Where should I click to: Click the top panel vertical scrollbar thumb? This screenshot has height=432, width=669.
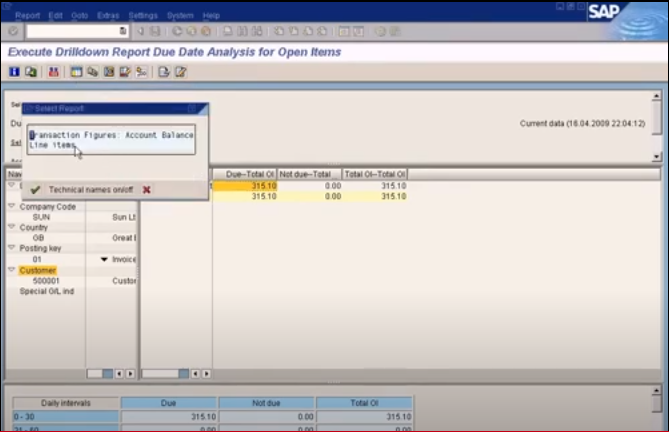point(657,117)
